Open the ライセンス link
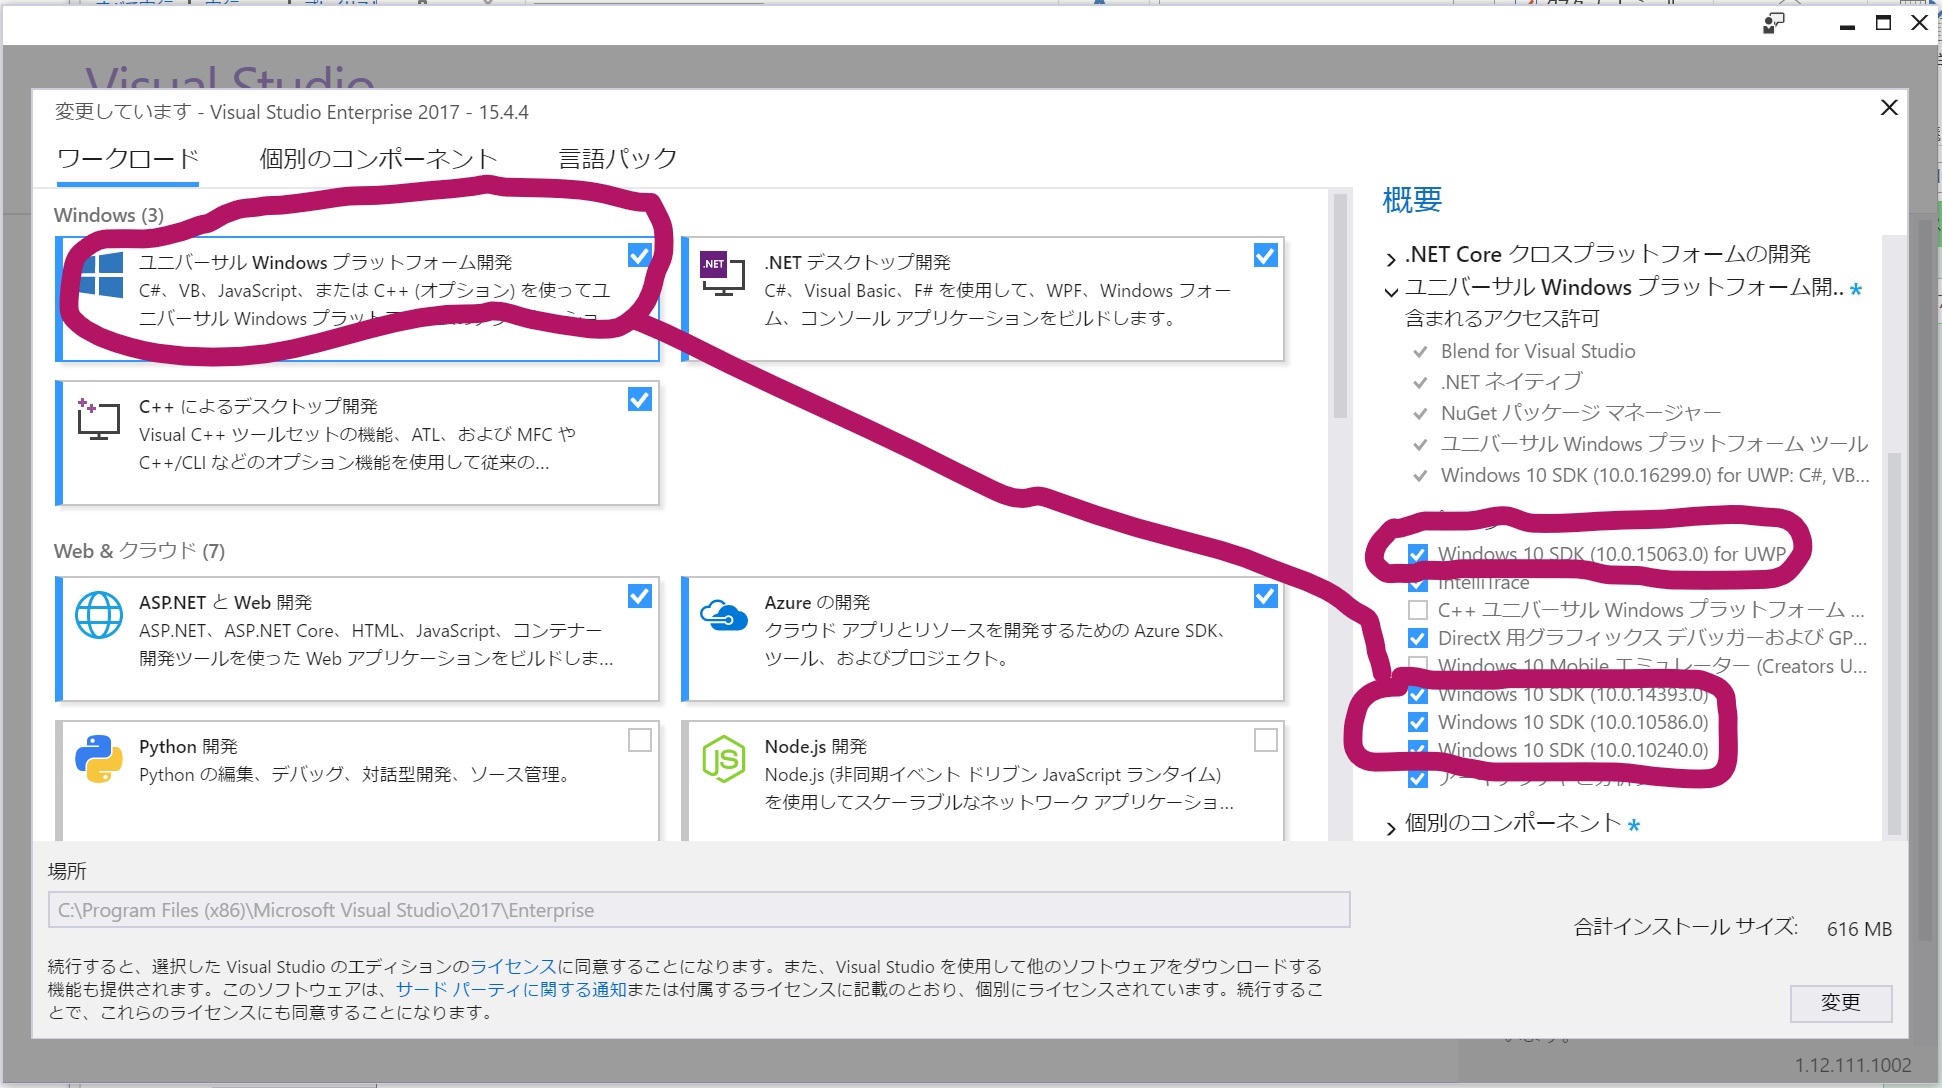 click(x=512, y=966)
